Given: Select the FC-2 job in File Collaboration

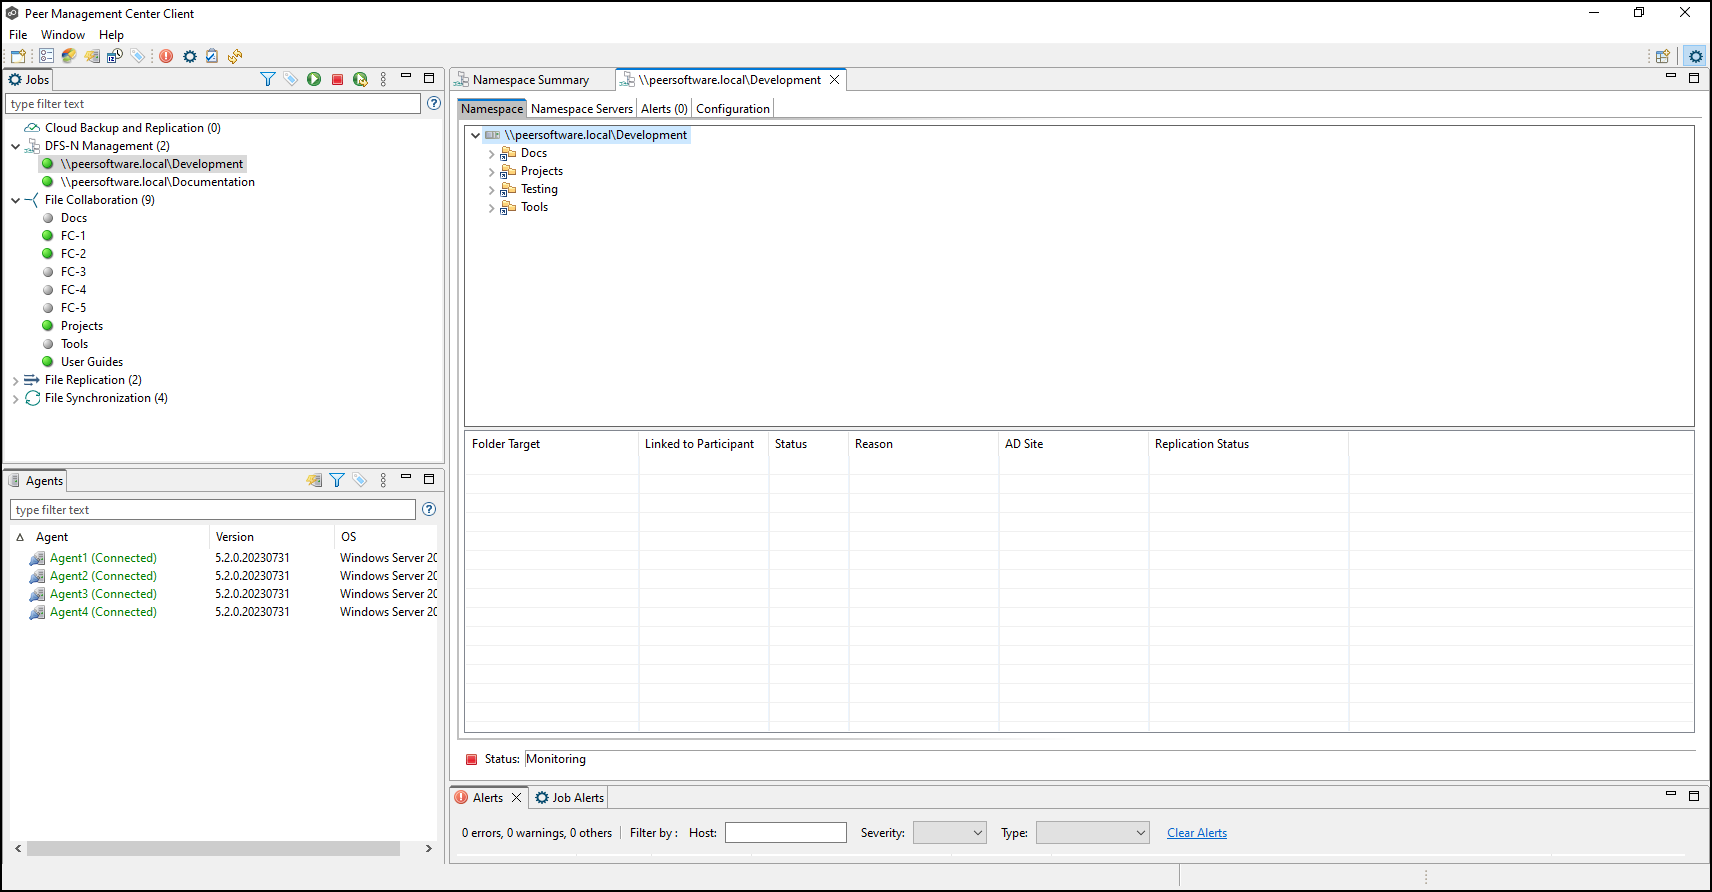Looking at the screenshot, I should (x=73, y=254).
